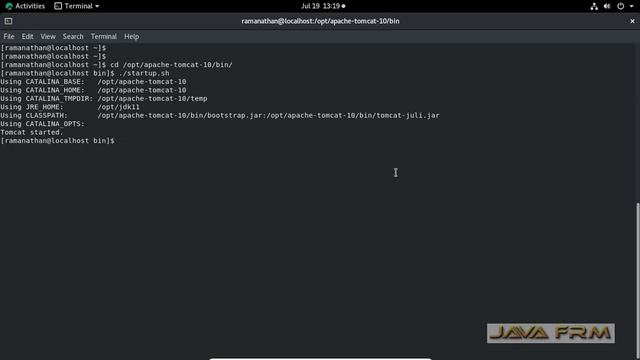Open the clock showing Jul 19 13:19
Screen dimensions: 640x360
click(323, 6)
